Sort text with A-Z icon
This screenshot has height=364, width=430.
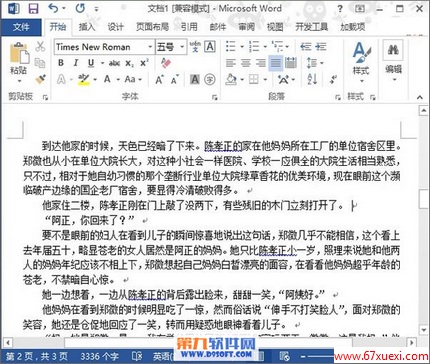[x=312, y=79]
